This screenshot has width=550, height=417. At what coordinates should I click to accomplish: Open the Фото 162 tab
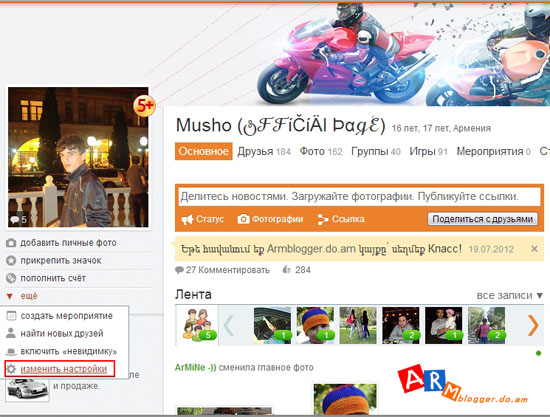(x=321, y=152)
